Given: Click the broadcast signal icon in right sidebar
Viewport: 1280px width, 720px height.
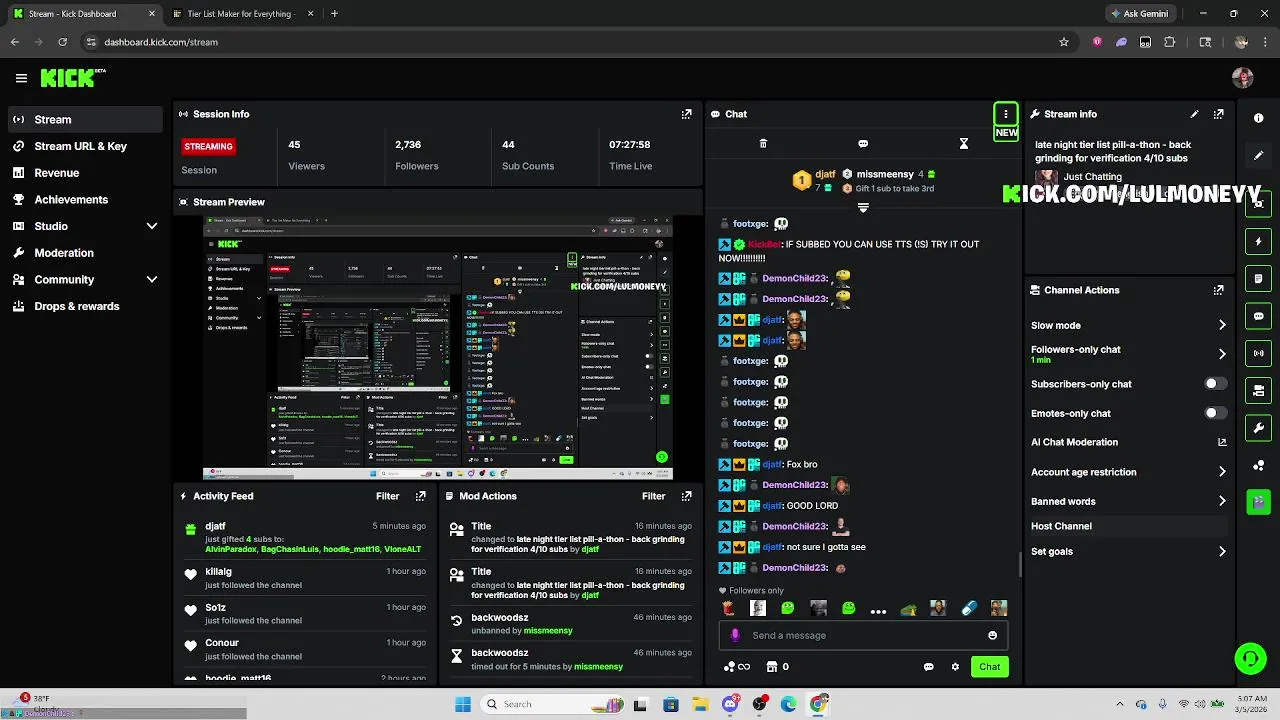Looking at the screenshot, I should coord(1258,353).
